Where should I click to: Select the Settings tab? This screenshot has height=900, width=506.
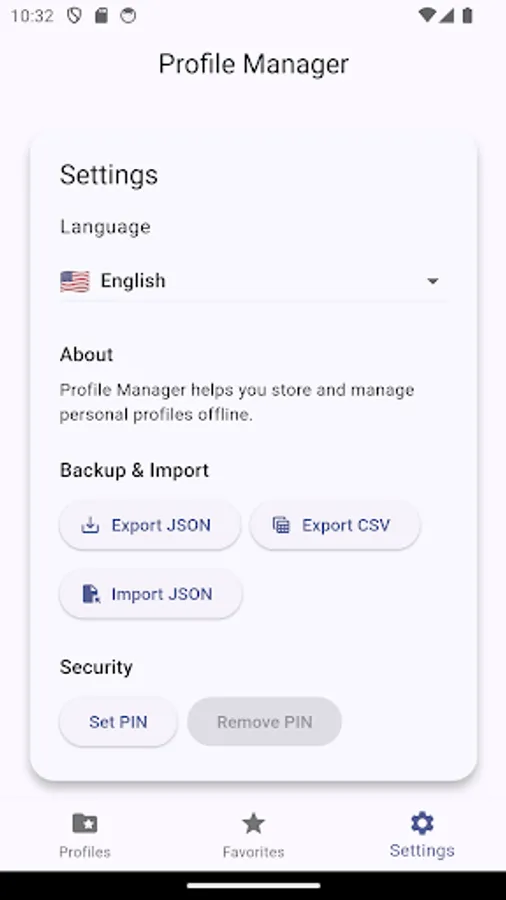pyautogui.click(x=422, y=835)
